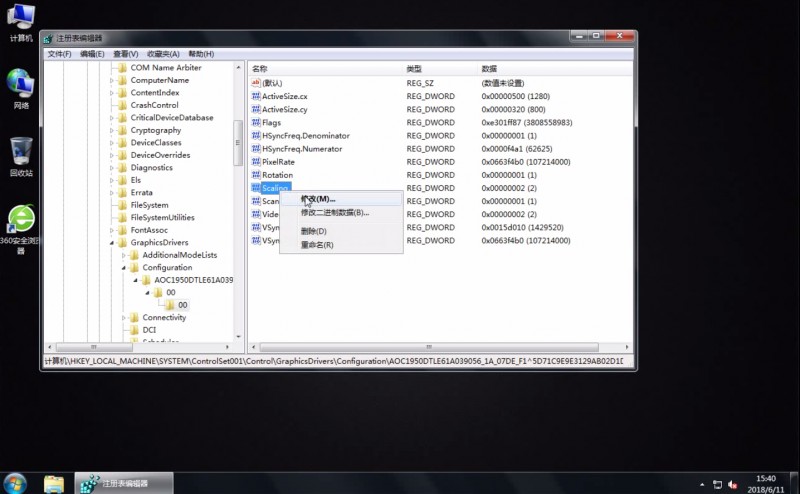
Task: Collapse the GraphicsDrivers tree node
Action: (x=112, y=243)
